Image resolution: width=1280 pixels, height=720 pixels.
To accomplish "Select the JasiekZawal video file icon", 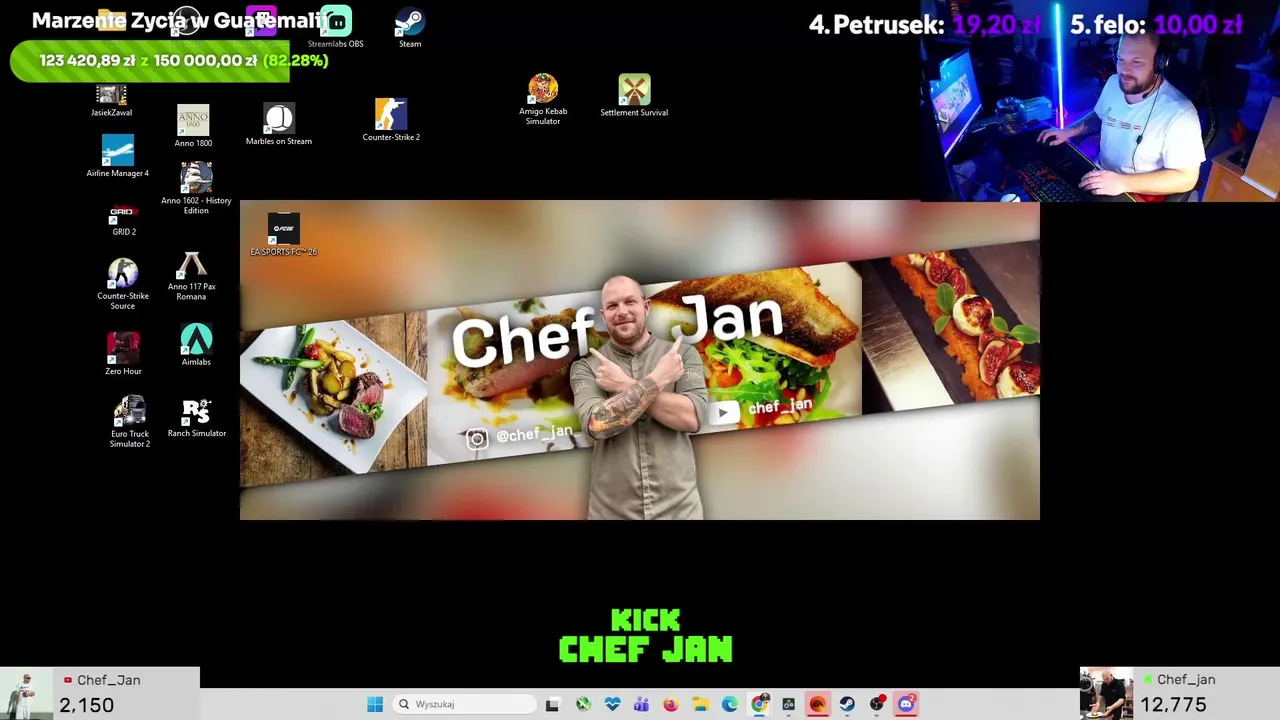I will click(111, 101).
